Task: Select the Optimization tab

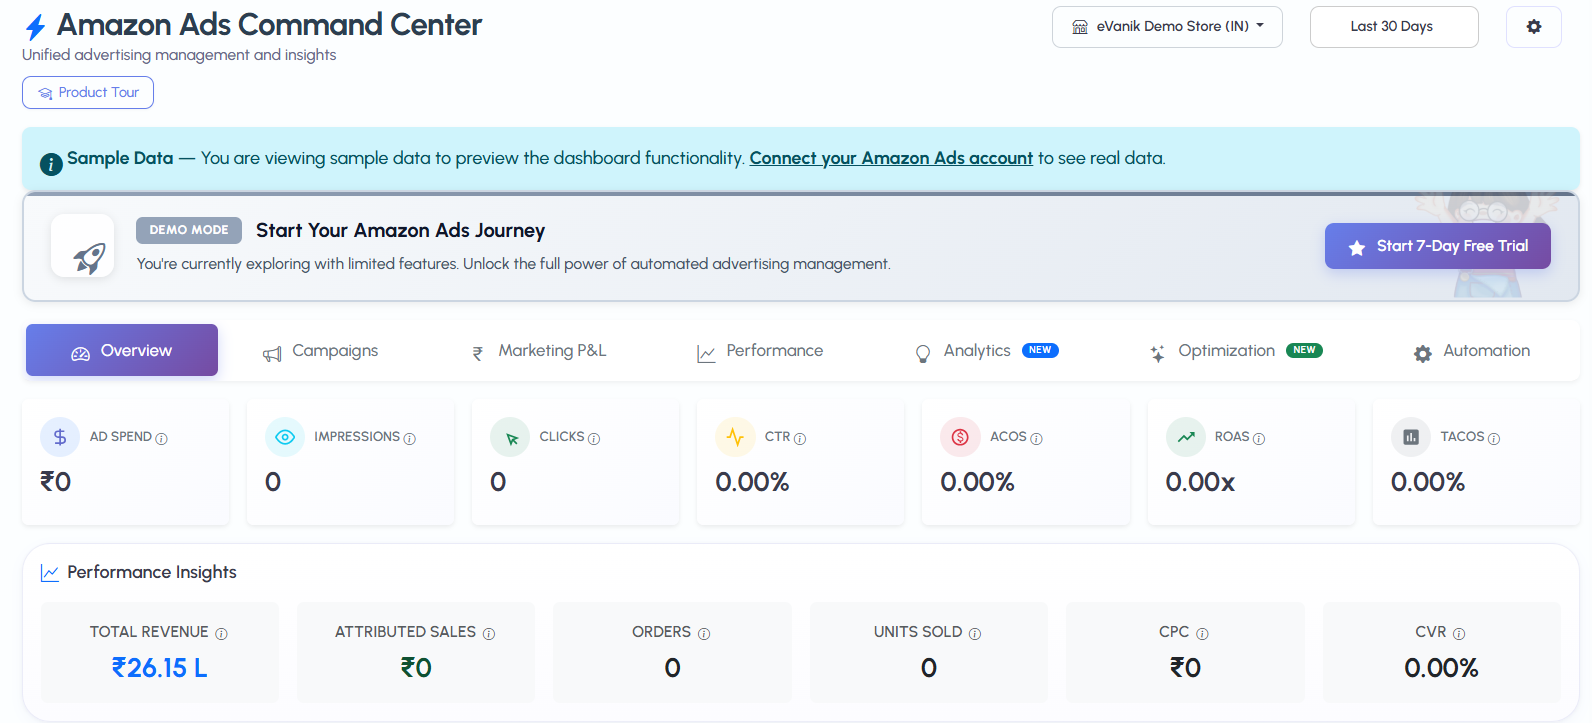Action: pos(1236,351)
